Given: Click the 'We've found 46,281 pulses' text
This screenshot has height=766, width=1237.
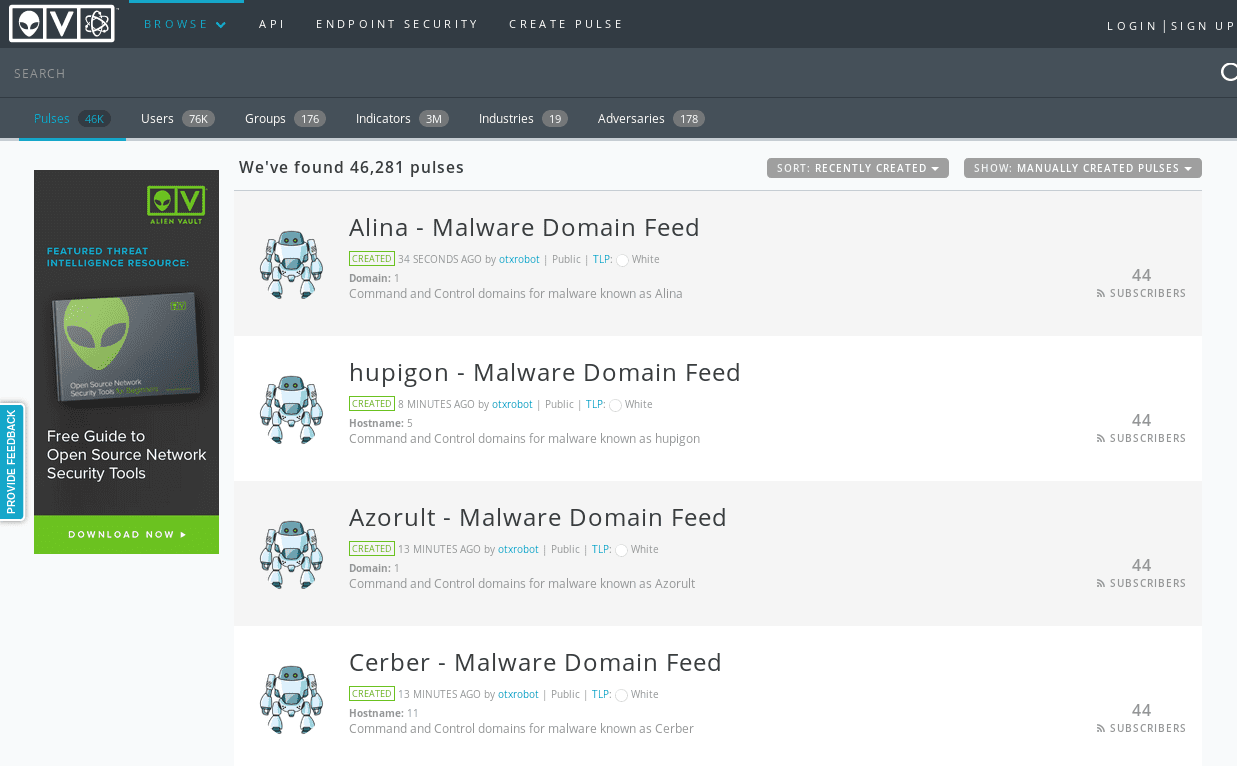Looking at the screenshot, I should 351,168.
